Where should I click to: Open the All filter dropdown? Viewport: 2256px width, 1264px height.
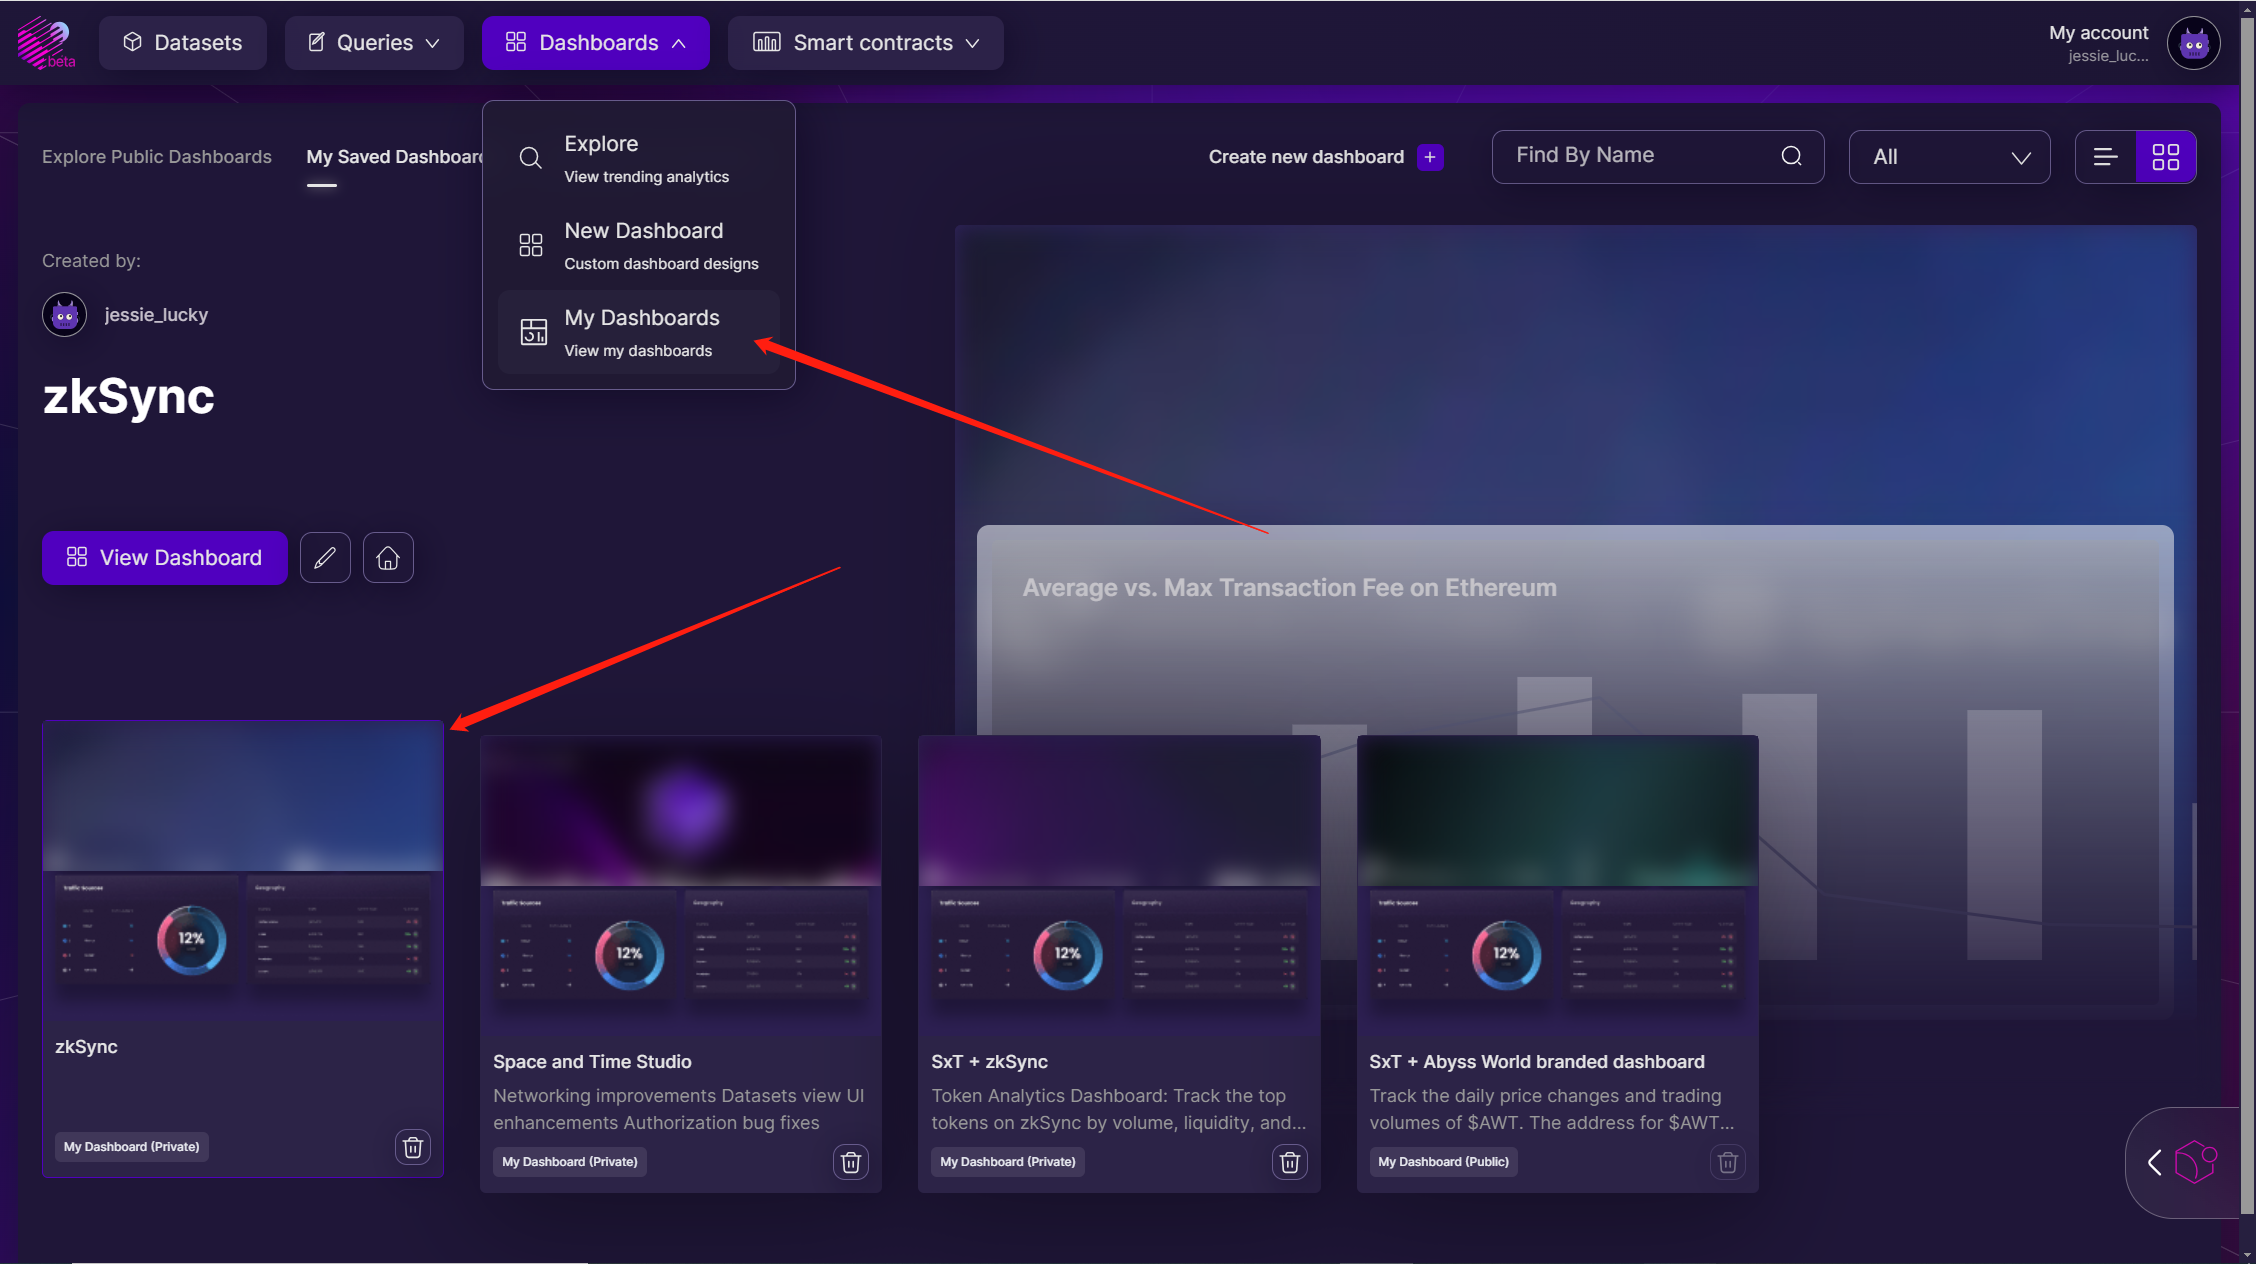(x=1949, y=157)
